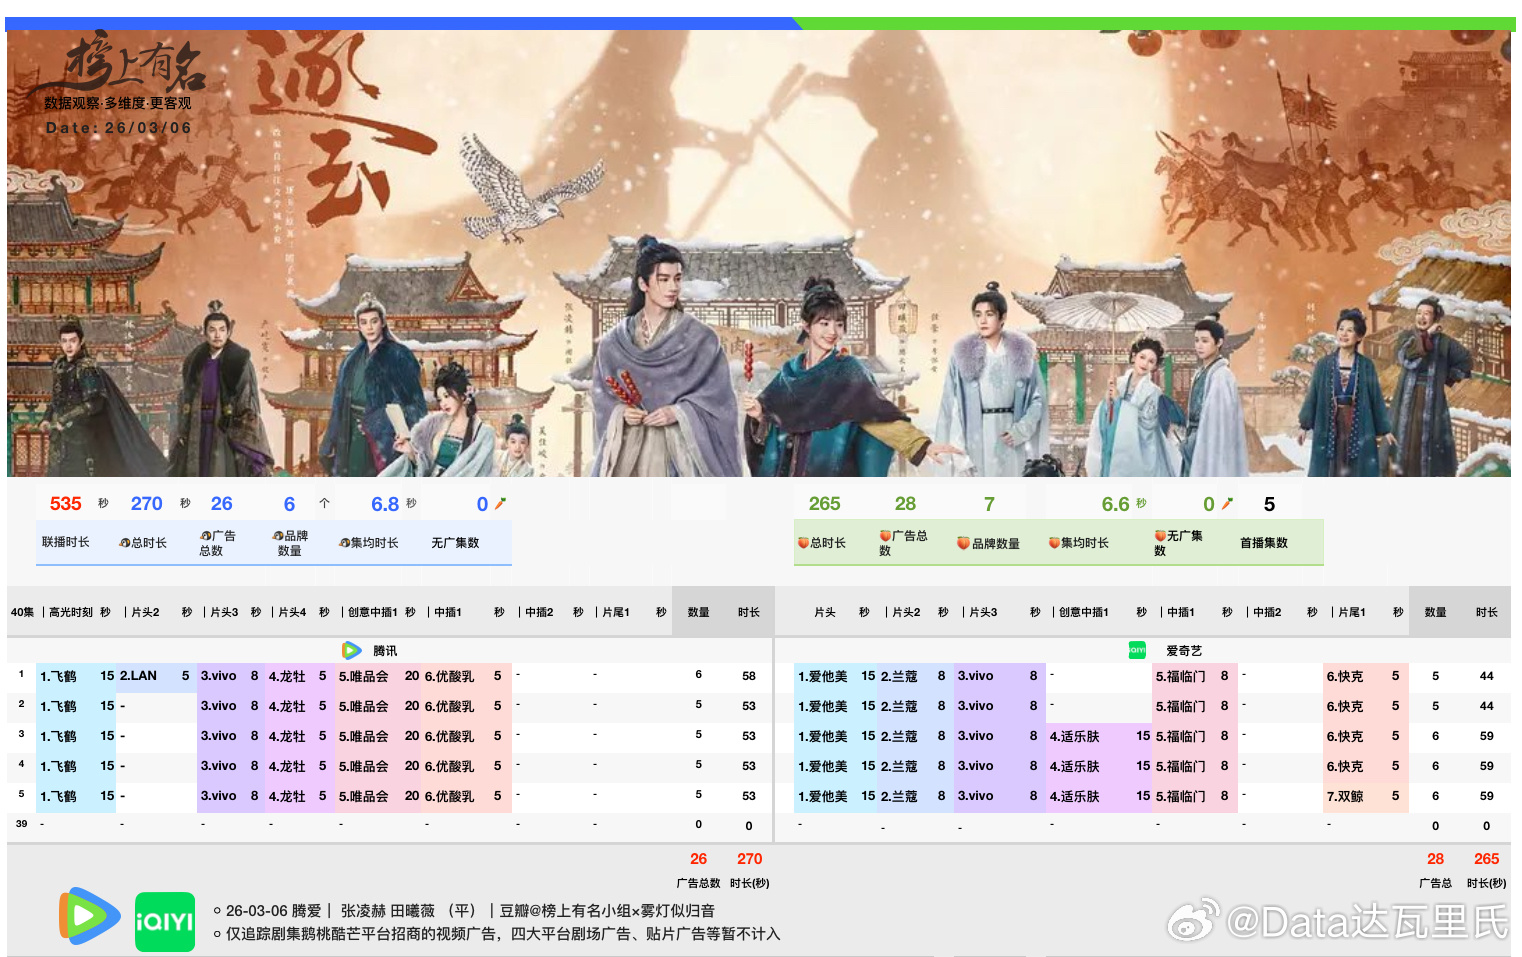Click the left 创意中插1 column header
Image resolution: width=1522 pixels, height=957 pixels.
coord(373,612)
